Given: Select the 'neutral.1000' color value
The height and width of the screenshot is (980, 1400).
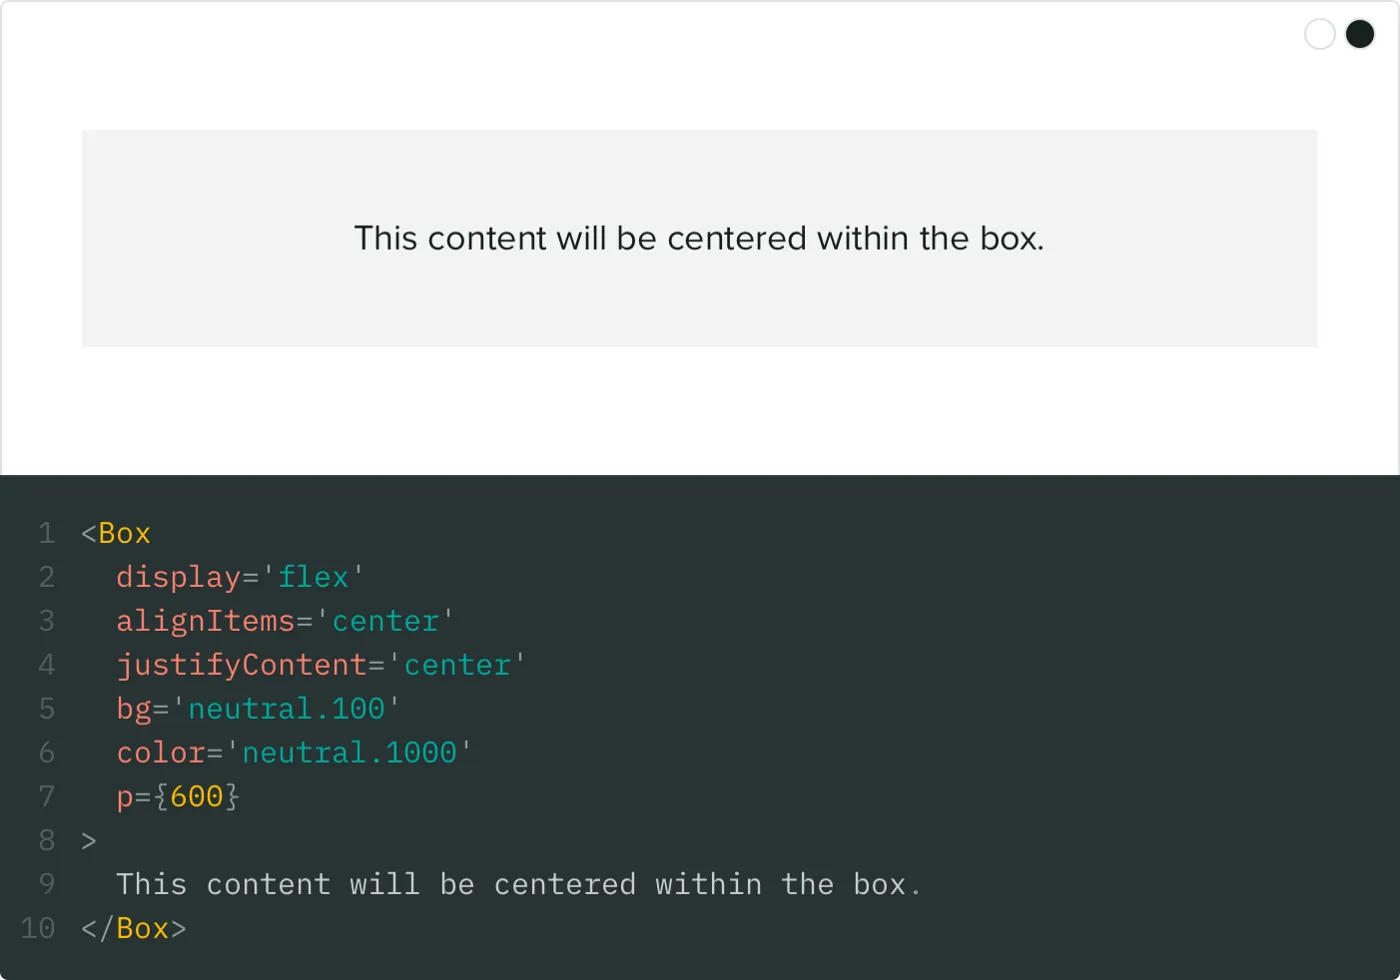Looking at the screenshot, I should (350, 753).
